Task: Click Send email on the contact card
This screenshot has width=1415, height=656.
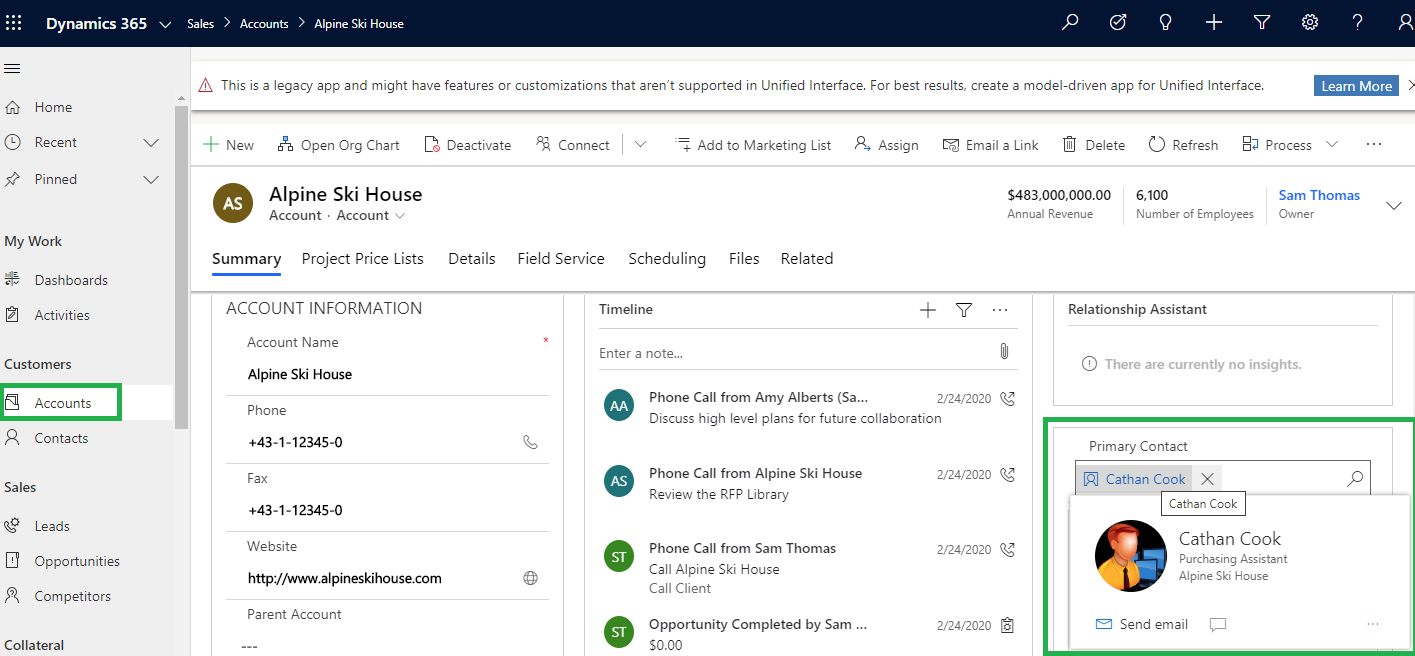Action: point(1142,624)
